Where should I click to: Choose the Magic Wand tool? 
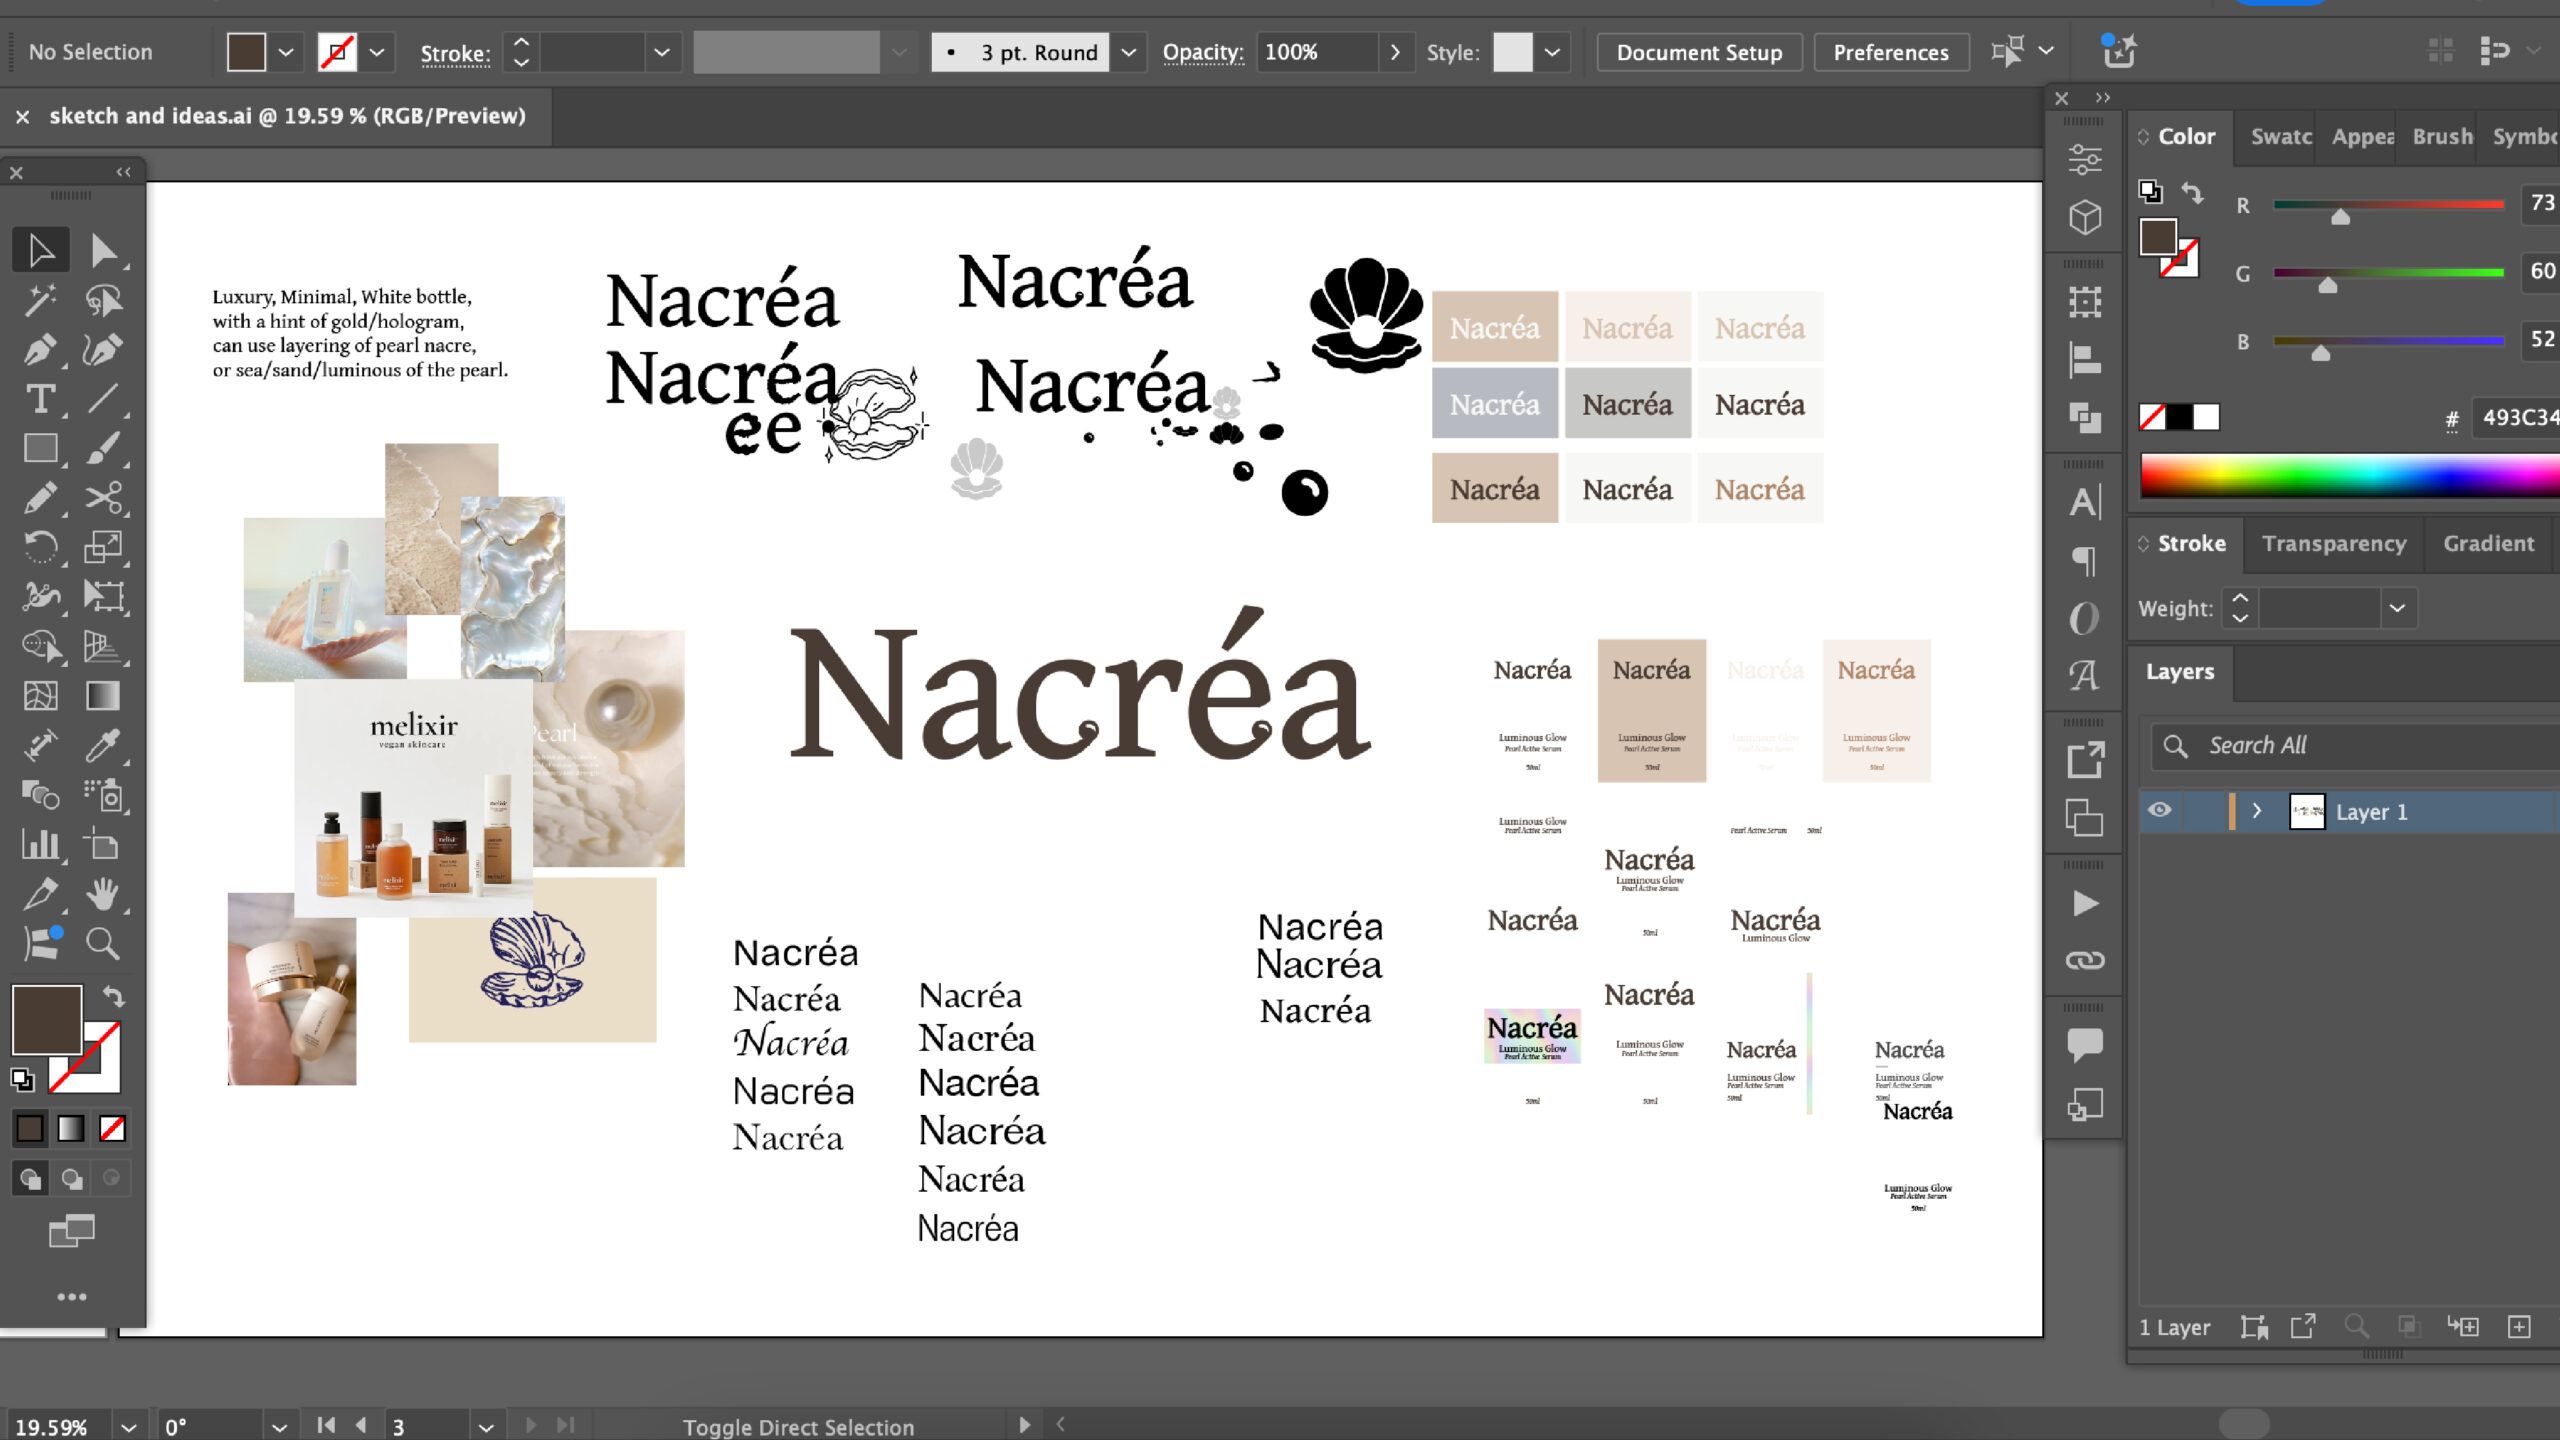pos(40,300)
